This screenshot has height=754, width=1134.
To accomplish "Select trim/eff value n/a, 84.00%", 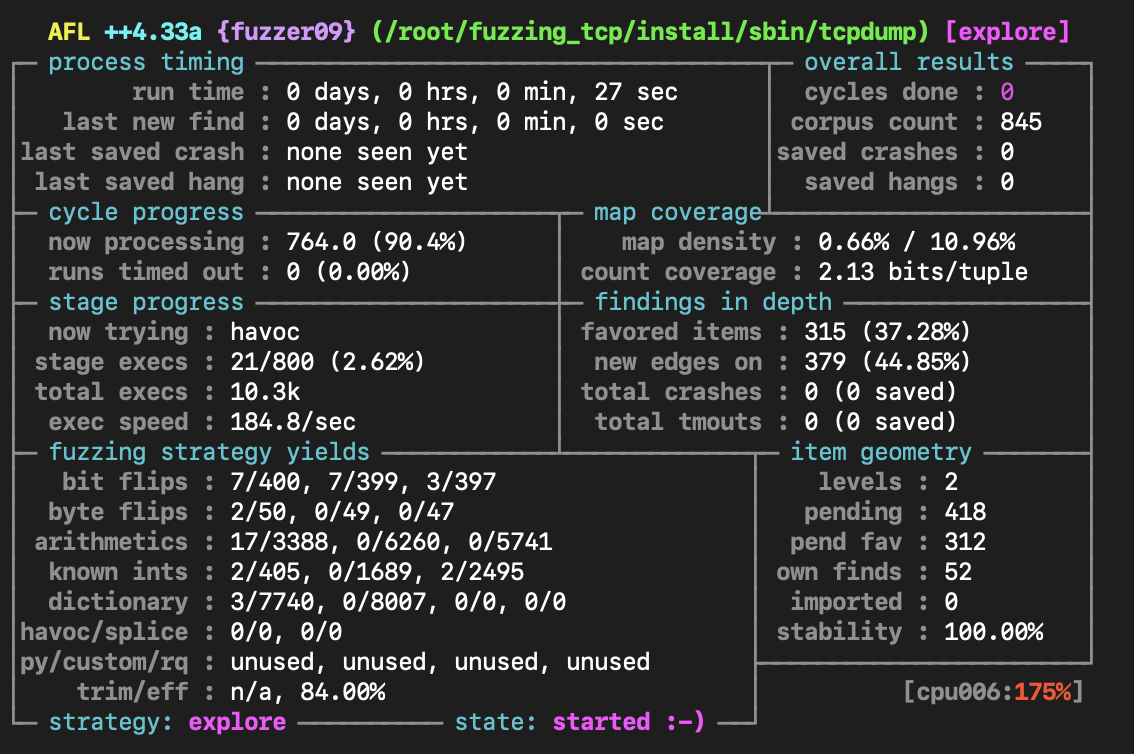I will (307, 693).
